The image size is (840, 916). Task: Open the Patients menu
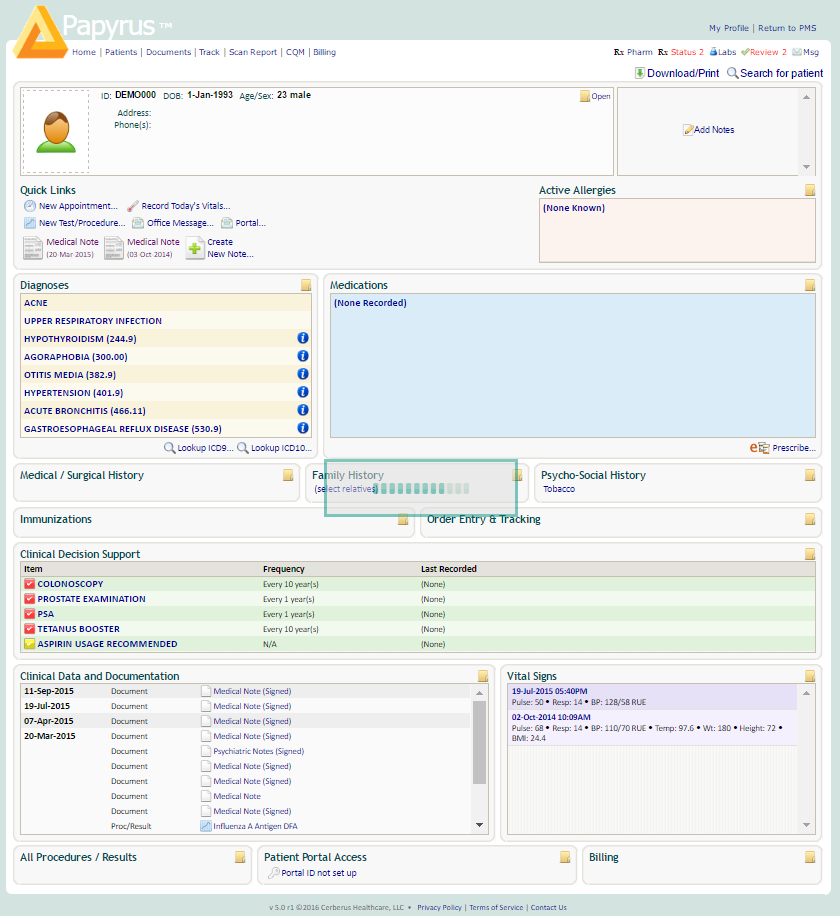click(x=121, y=52)
